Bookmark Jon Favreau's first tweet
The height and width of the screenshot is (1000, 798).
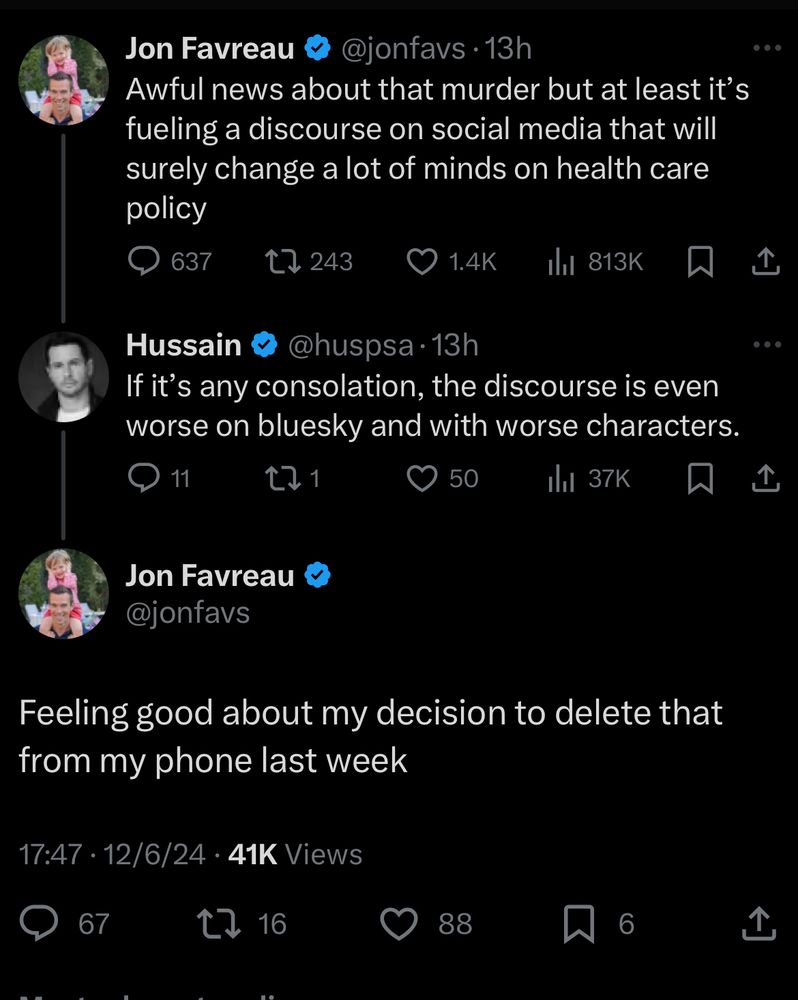[x=701, y=262]
